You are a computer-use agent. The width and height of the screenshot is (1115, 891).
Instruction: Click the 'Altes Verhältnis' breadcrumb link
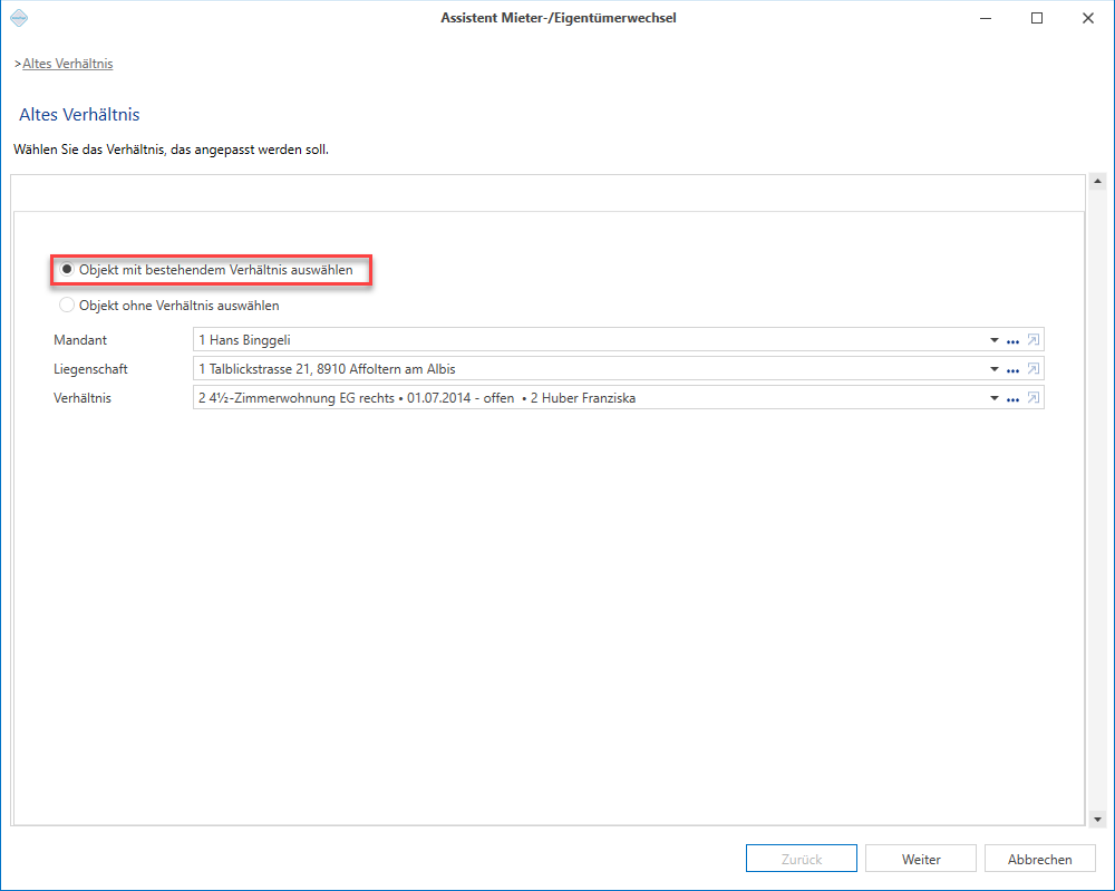(x=68, y=63)
